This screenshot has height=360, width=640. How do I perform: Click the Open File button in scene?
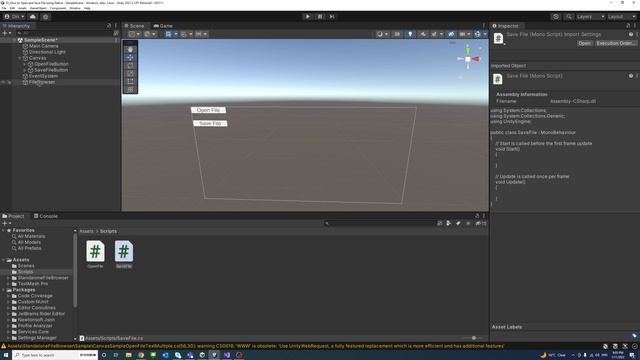(208, 110)
